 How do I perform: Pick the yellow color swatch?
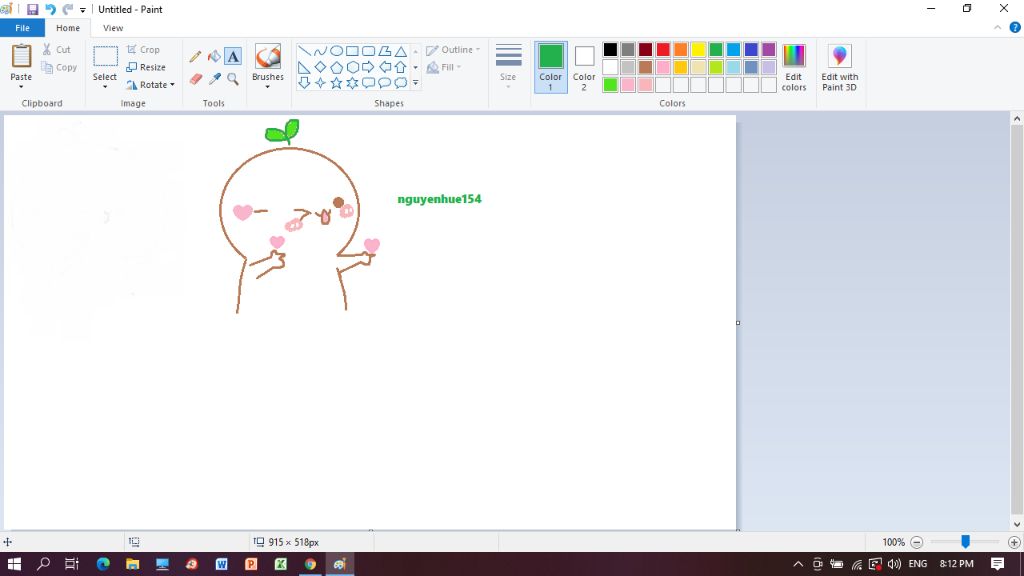(x=698, y=50)
